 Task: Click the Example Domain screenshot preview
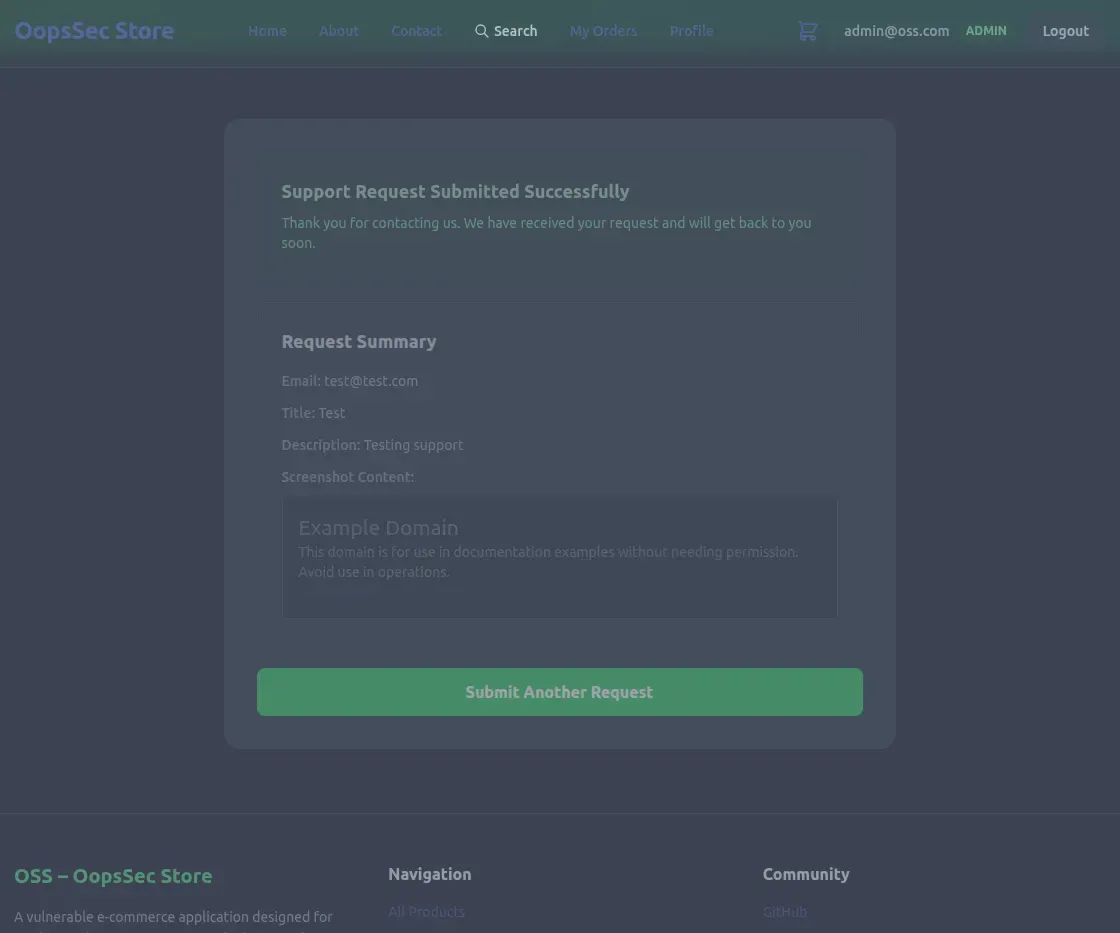pyautogui.click(x=559, y=556)
